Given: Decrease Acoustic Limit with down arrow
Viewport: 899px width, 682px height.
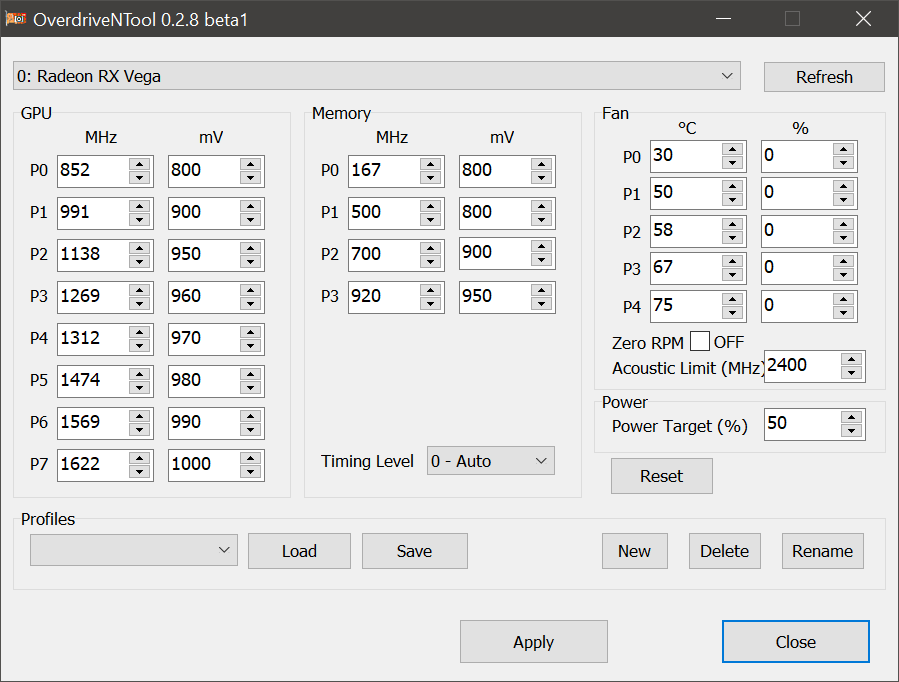Looking at the screenshot, I should point(851,373).
